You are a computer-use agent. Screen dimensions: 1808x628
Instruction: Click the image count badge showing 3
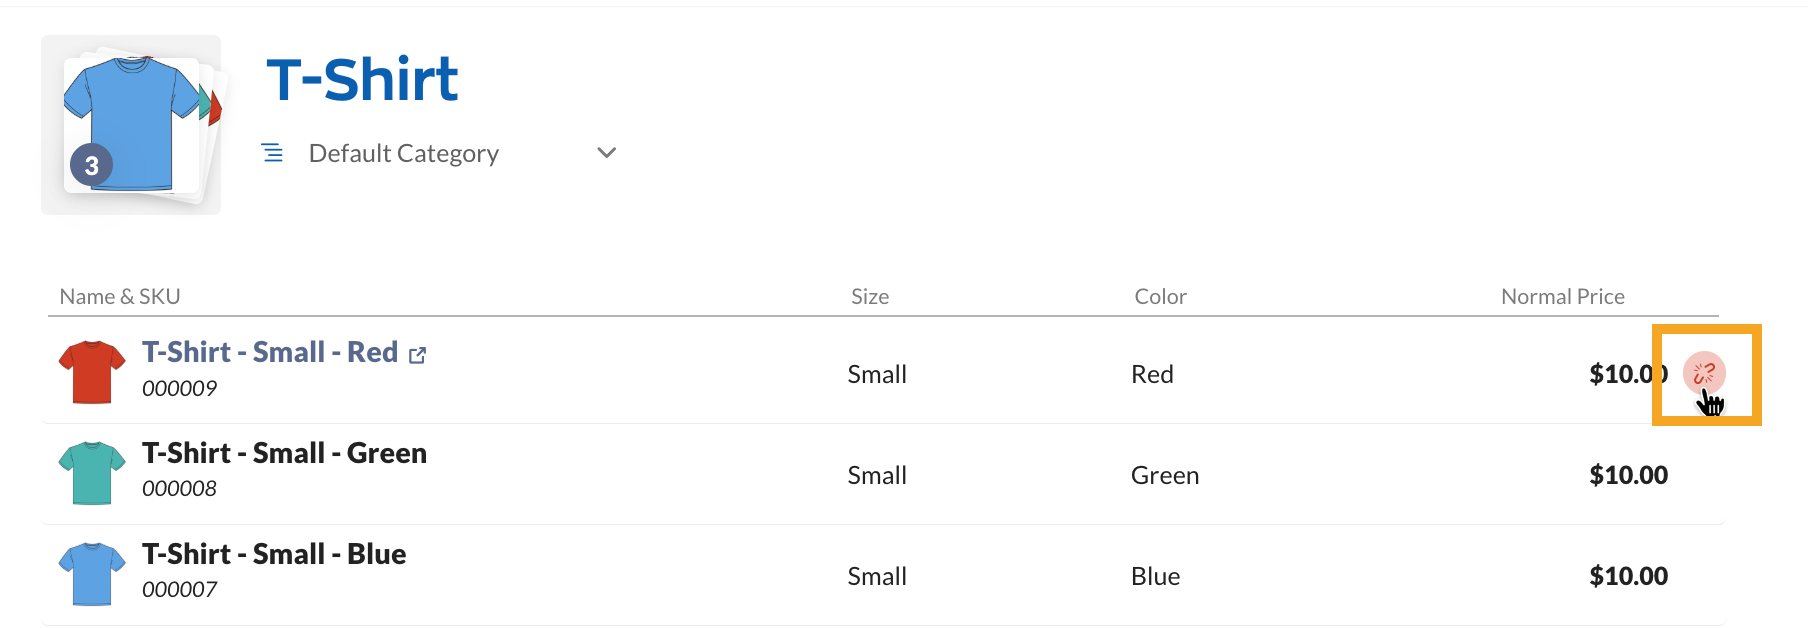coord(92,165)
